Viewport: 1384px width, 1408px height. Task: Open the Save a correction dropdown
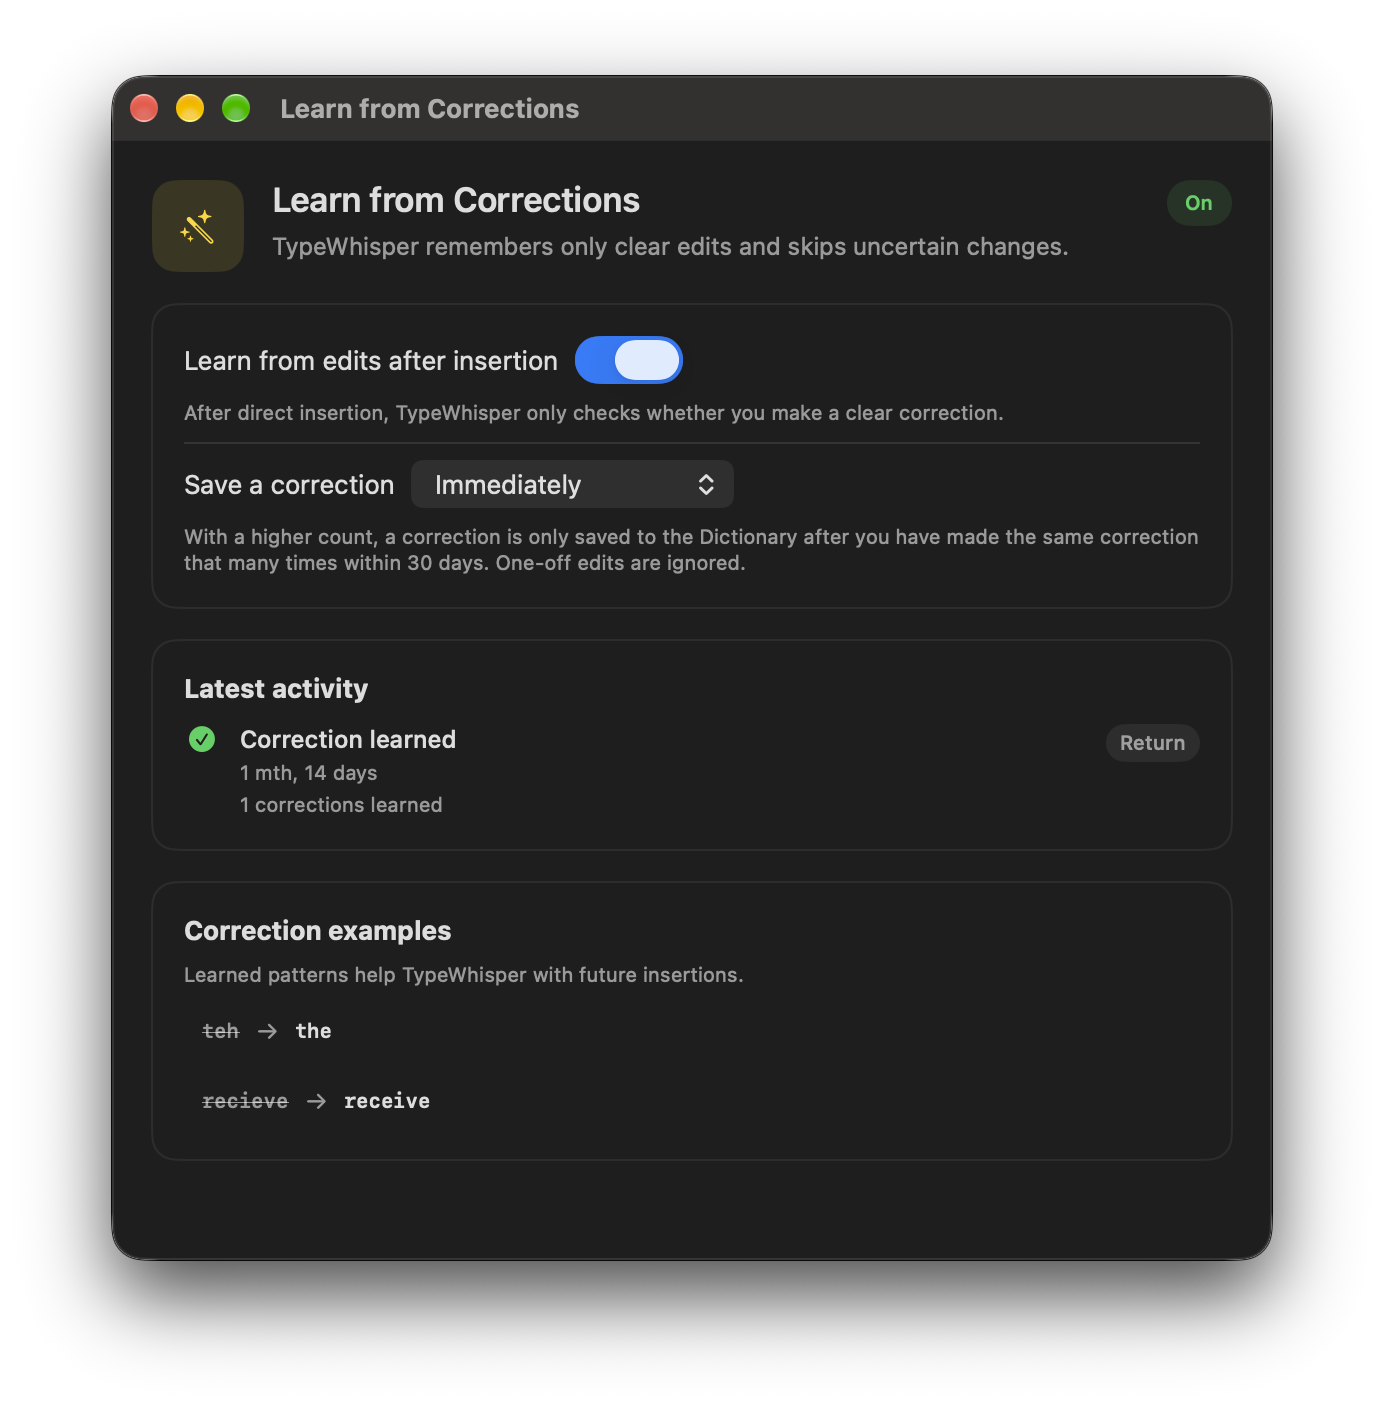pos(572,485)
